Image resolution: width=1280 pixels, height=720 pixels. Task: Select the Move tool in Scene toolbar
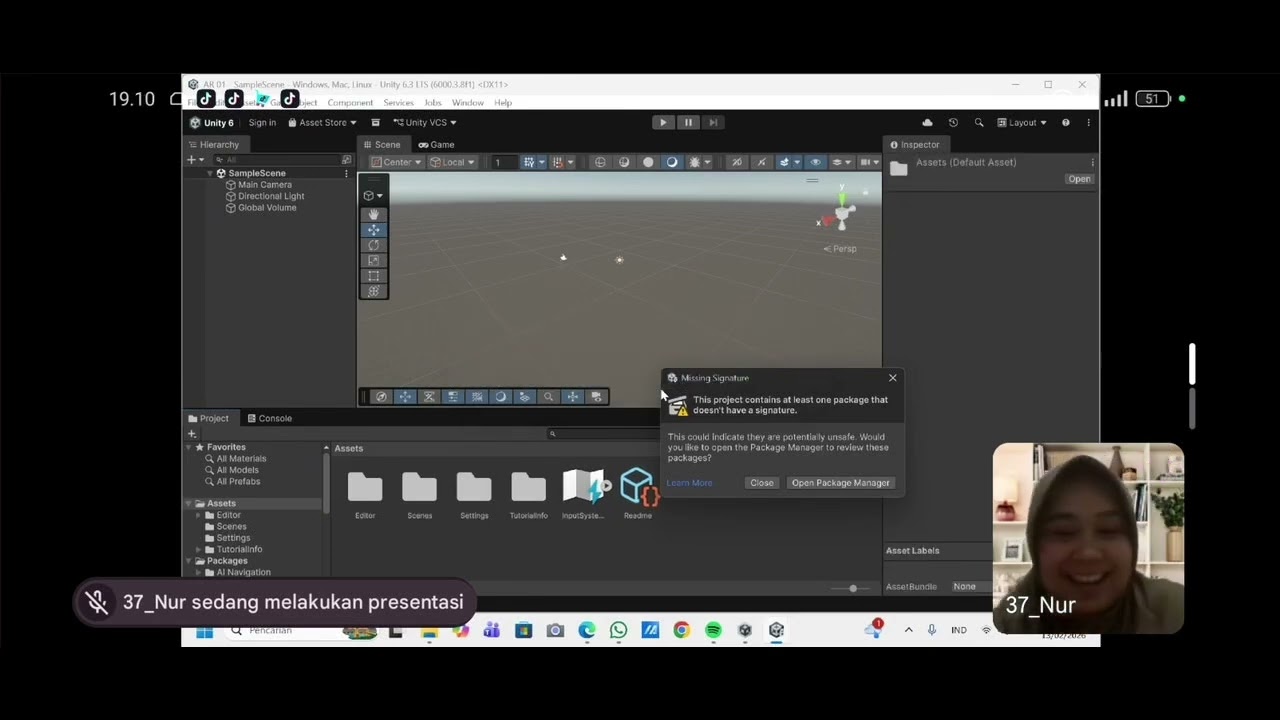[x=373, y=229]
